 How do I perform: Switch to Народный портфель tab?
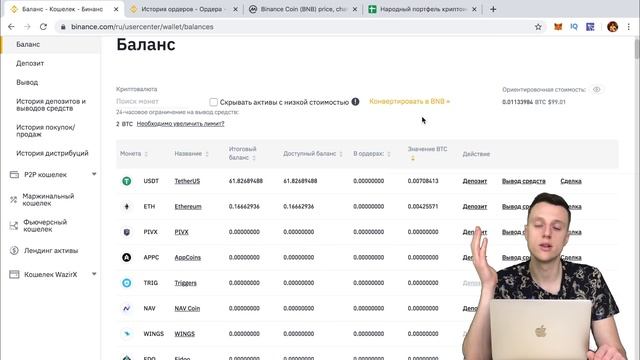pyautogui.click(x=422, y=9)
